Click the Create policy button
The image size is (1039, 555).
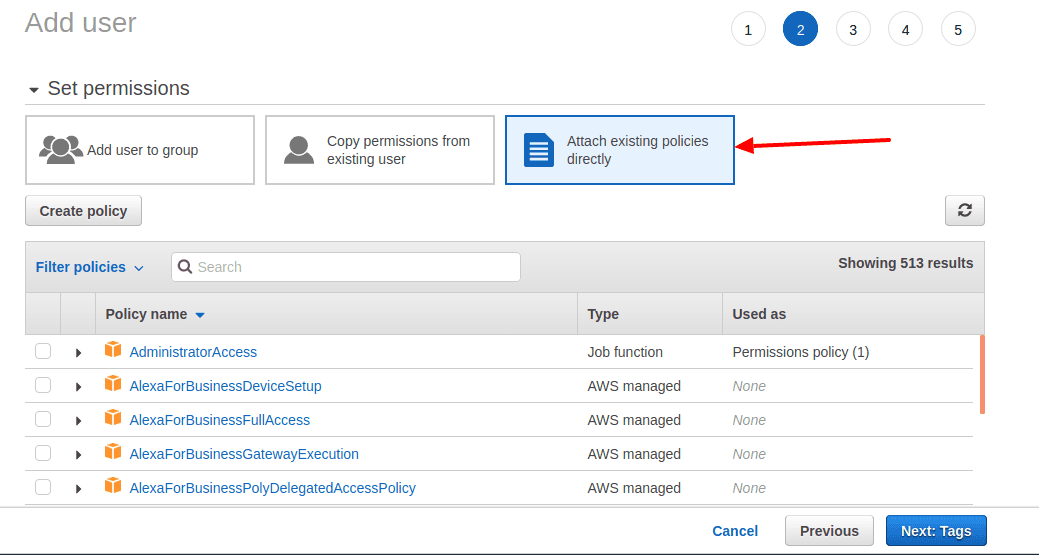point(83,211)
